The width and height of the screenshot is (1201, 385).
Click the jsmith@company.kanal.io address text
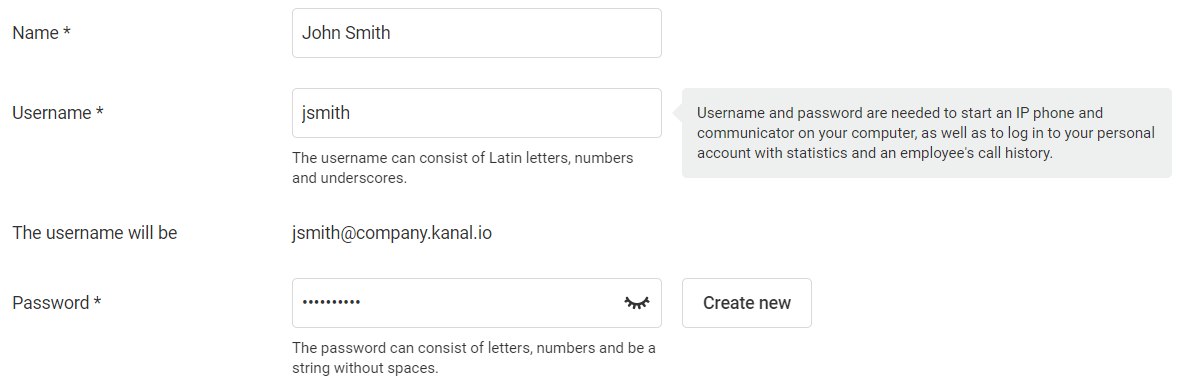(x=392, y=233)
